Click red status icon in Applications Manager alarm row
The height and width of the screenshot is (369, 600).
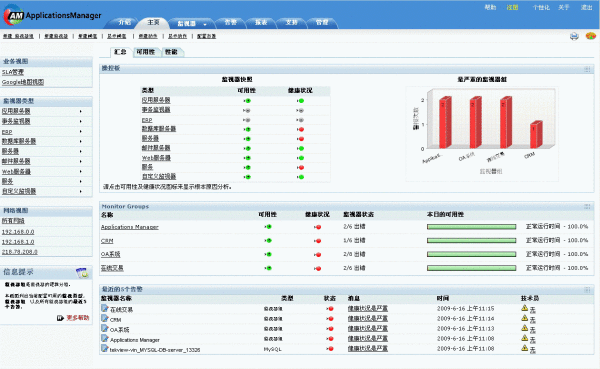(330, 339)
